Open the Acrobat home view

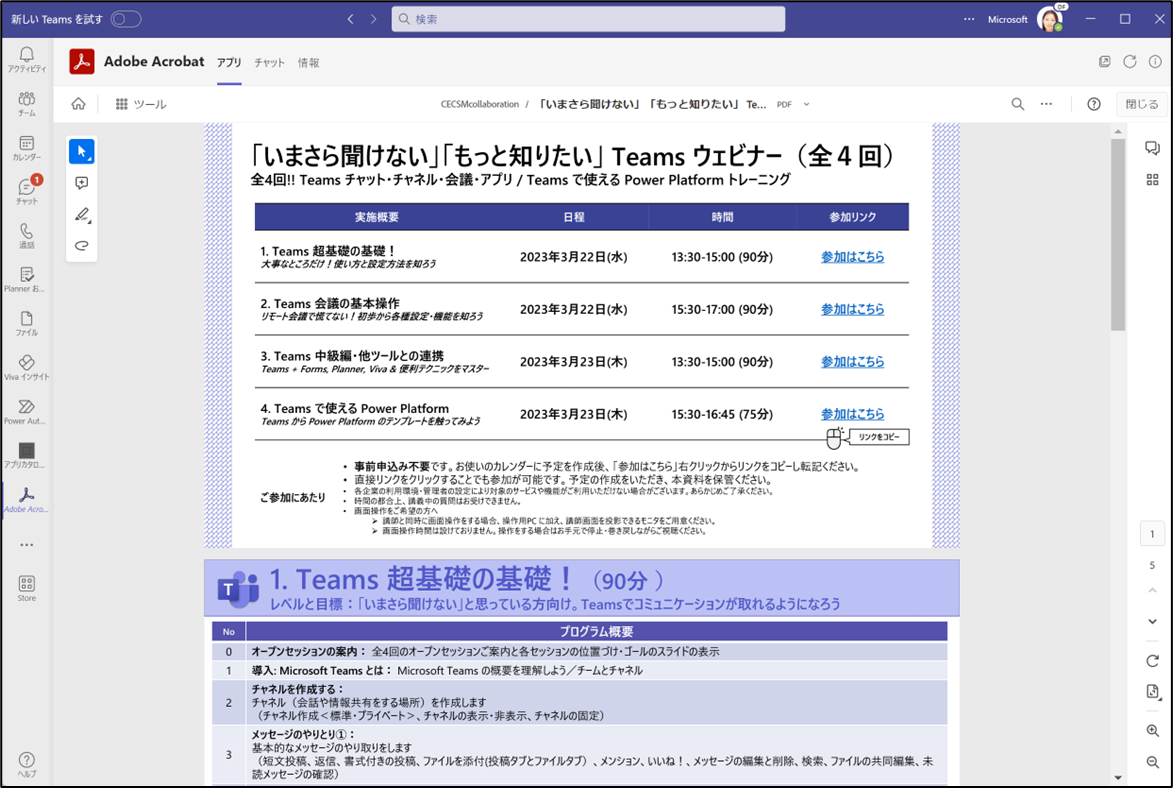click(x=78, y=103)
